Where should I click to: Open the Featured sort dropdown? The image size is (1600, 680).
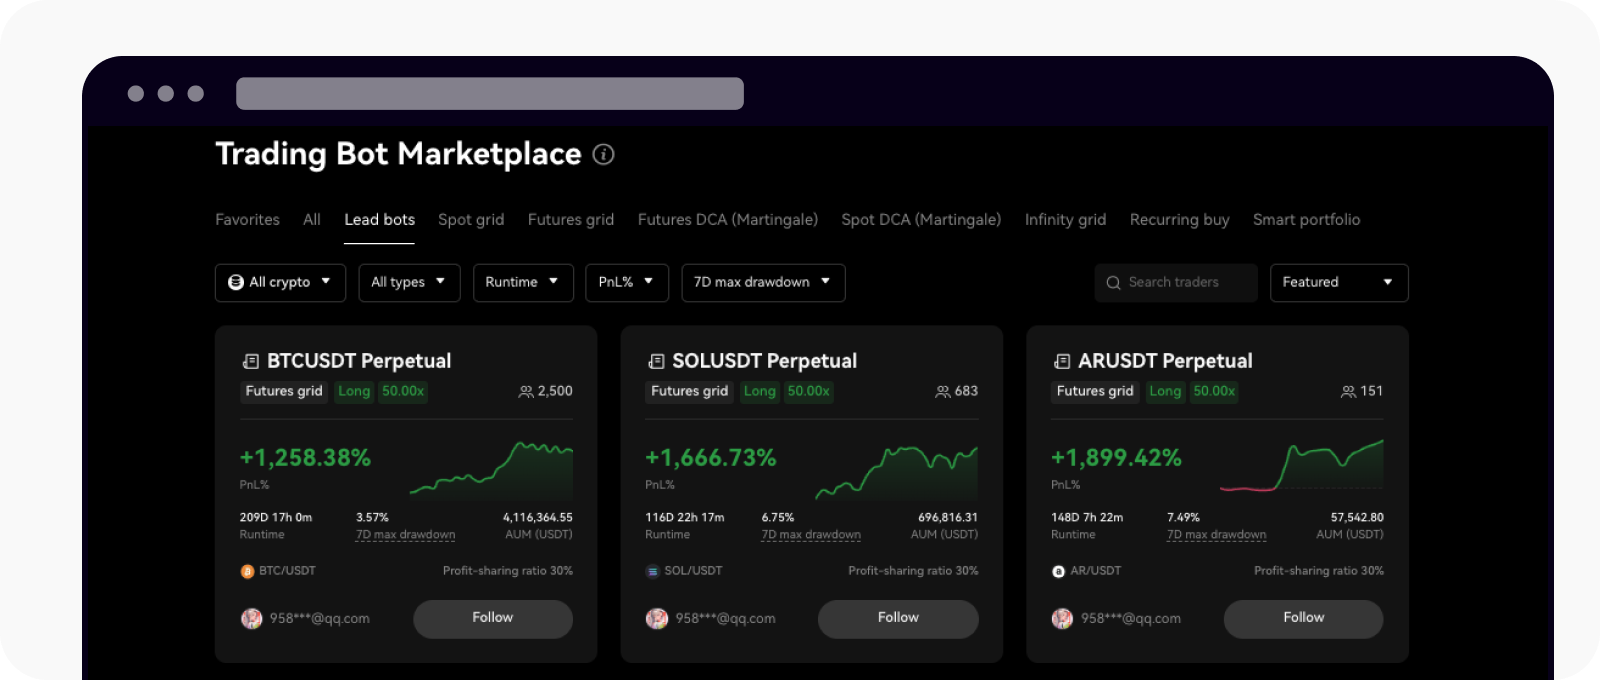[1338, 283]
